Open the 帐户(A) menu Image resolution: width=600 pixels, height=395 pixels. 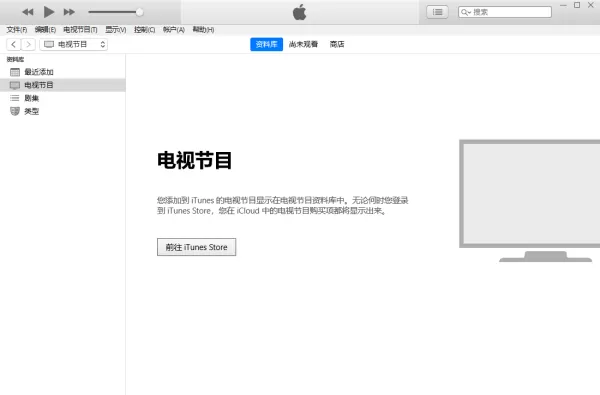(x=174, y=29)
